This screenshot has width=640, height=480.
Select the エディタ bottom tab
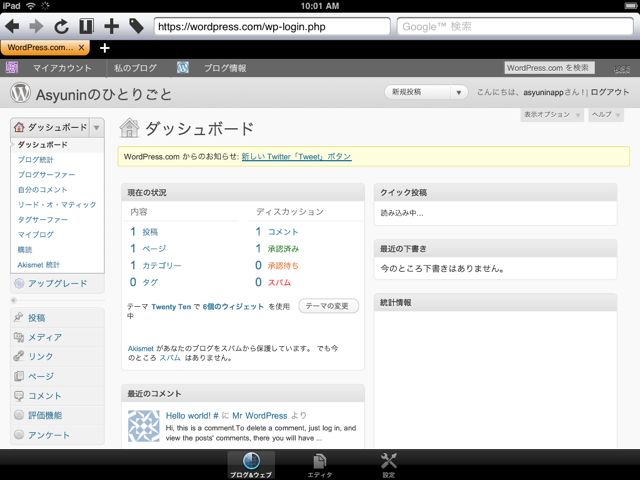320,465
